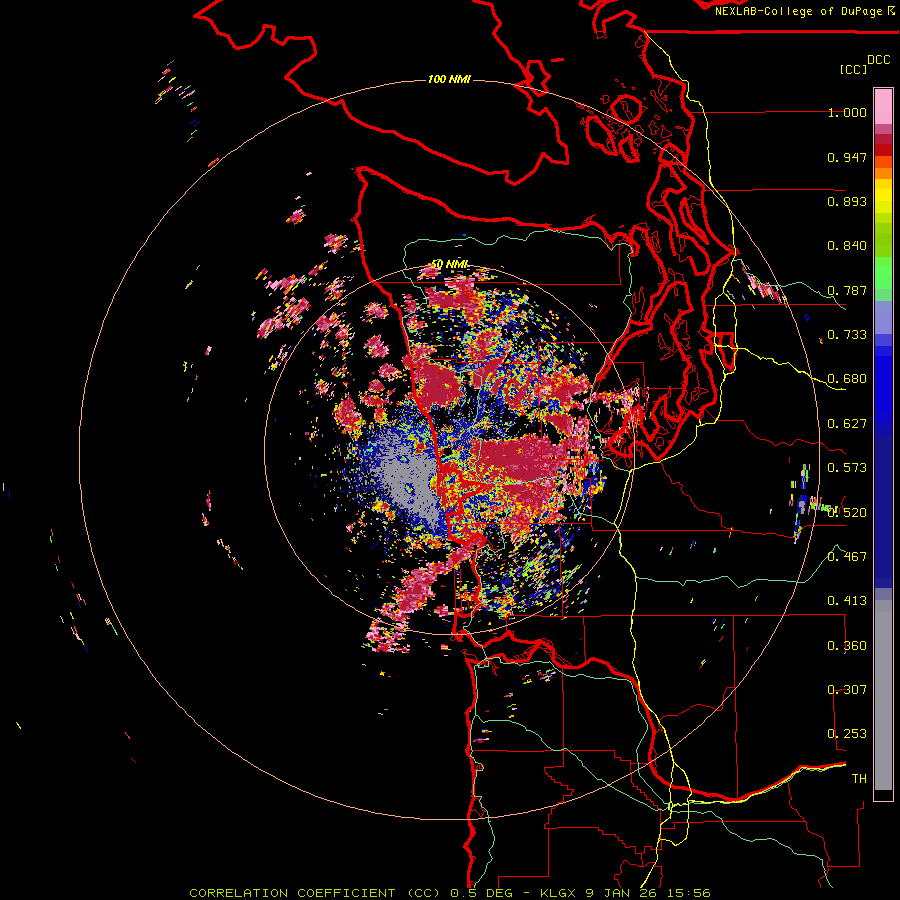Click the 0.733 scale value
Image resolution: width=900 pixels, height=900 pixels.
click(x=847, y=335)
